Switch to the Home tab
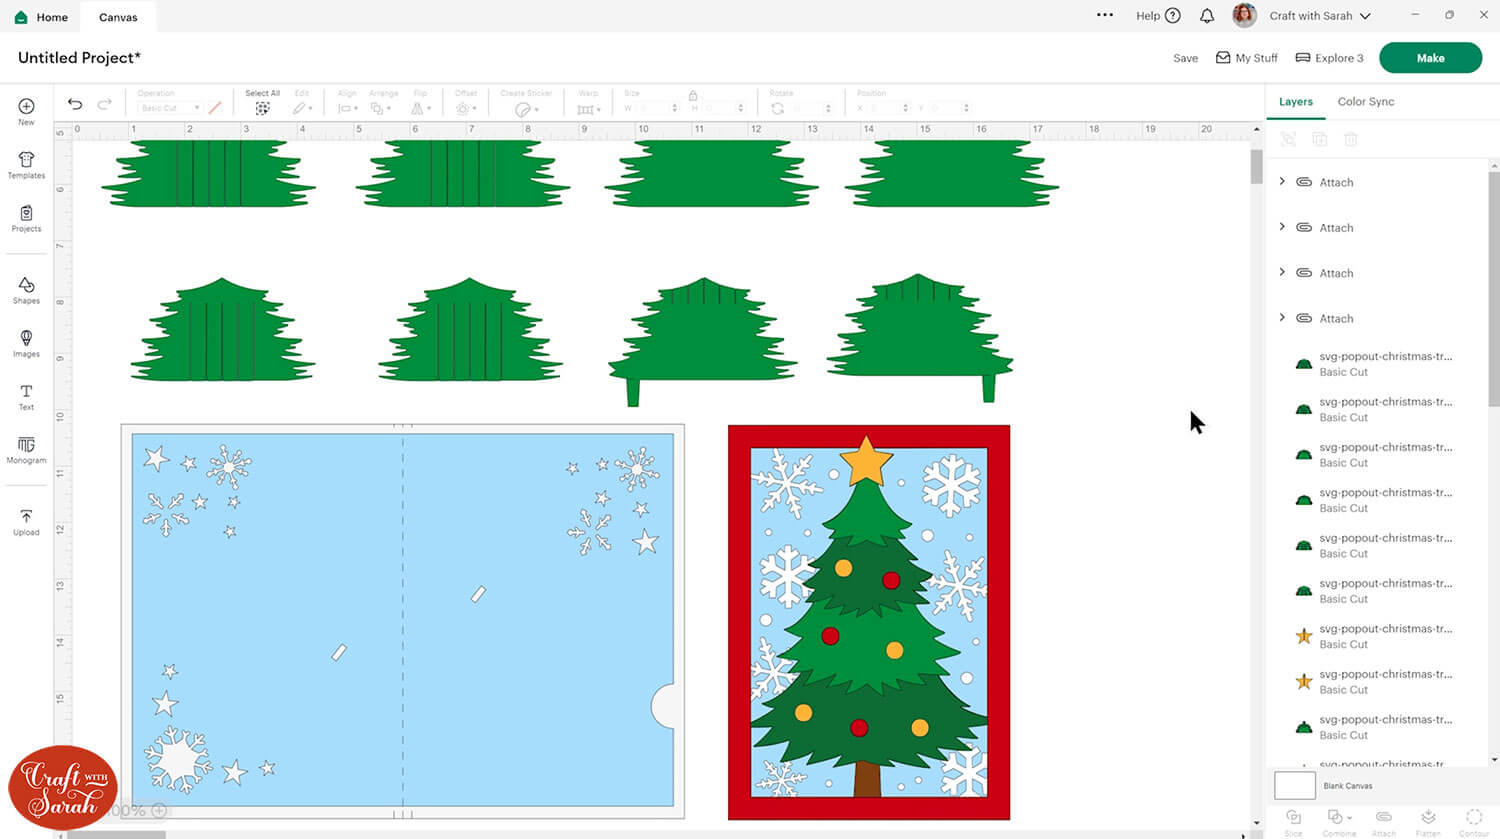This screenshot has width=1500, height=839. pos(41,17)
